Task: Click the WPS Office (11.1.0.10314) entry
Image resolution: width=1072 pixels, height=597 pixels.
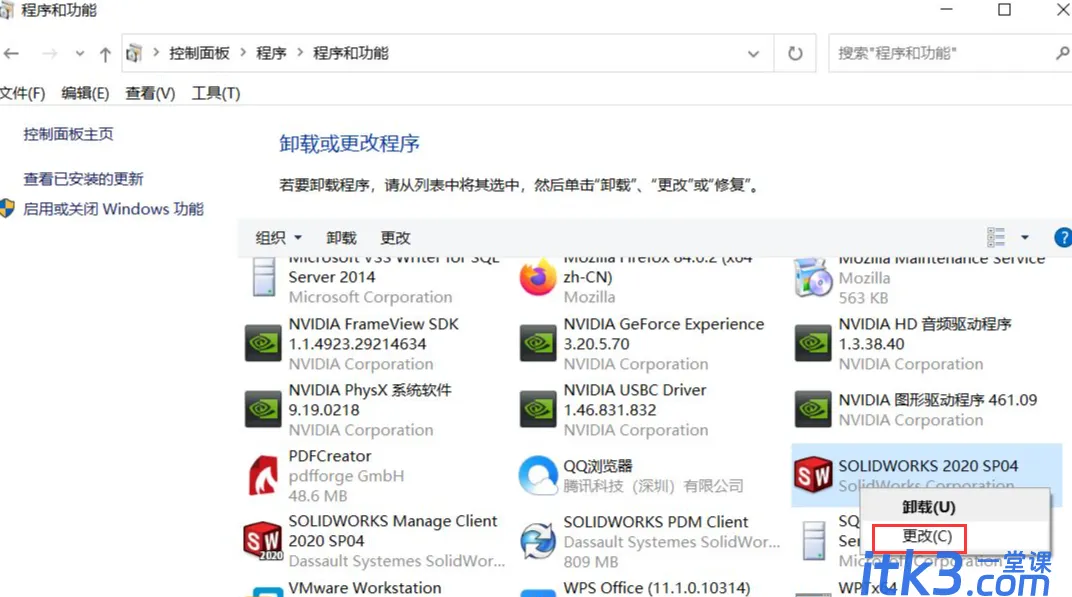Action: point(656,588)
